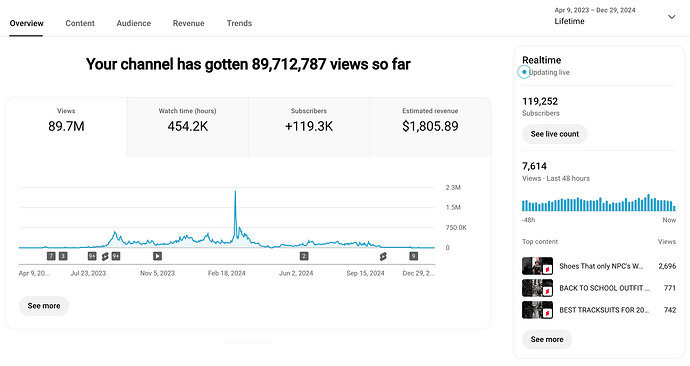
Task: Click the 119,252 subscribers count
Action: pos(540,102)
